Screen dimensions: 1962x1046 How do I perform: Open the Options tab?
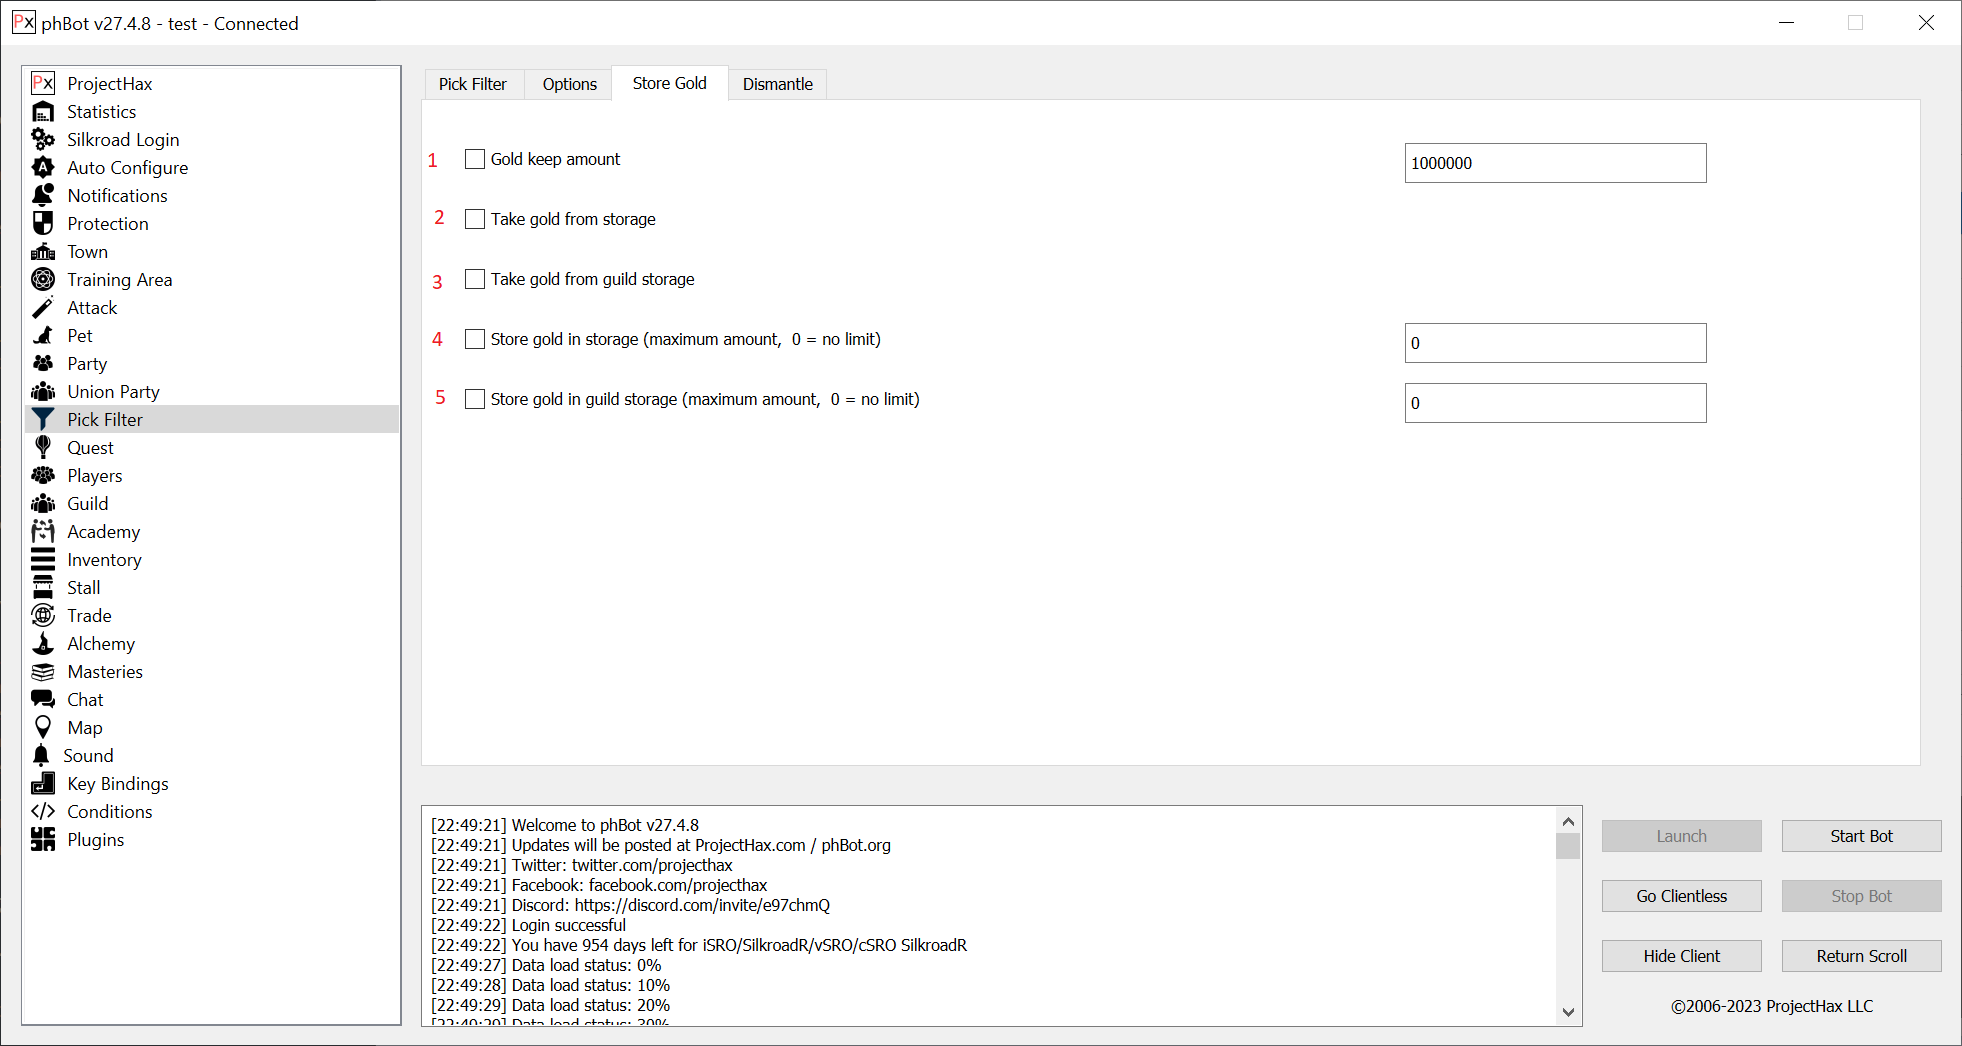tap(569, 84)
